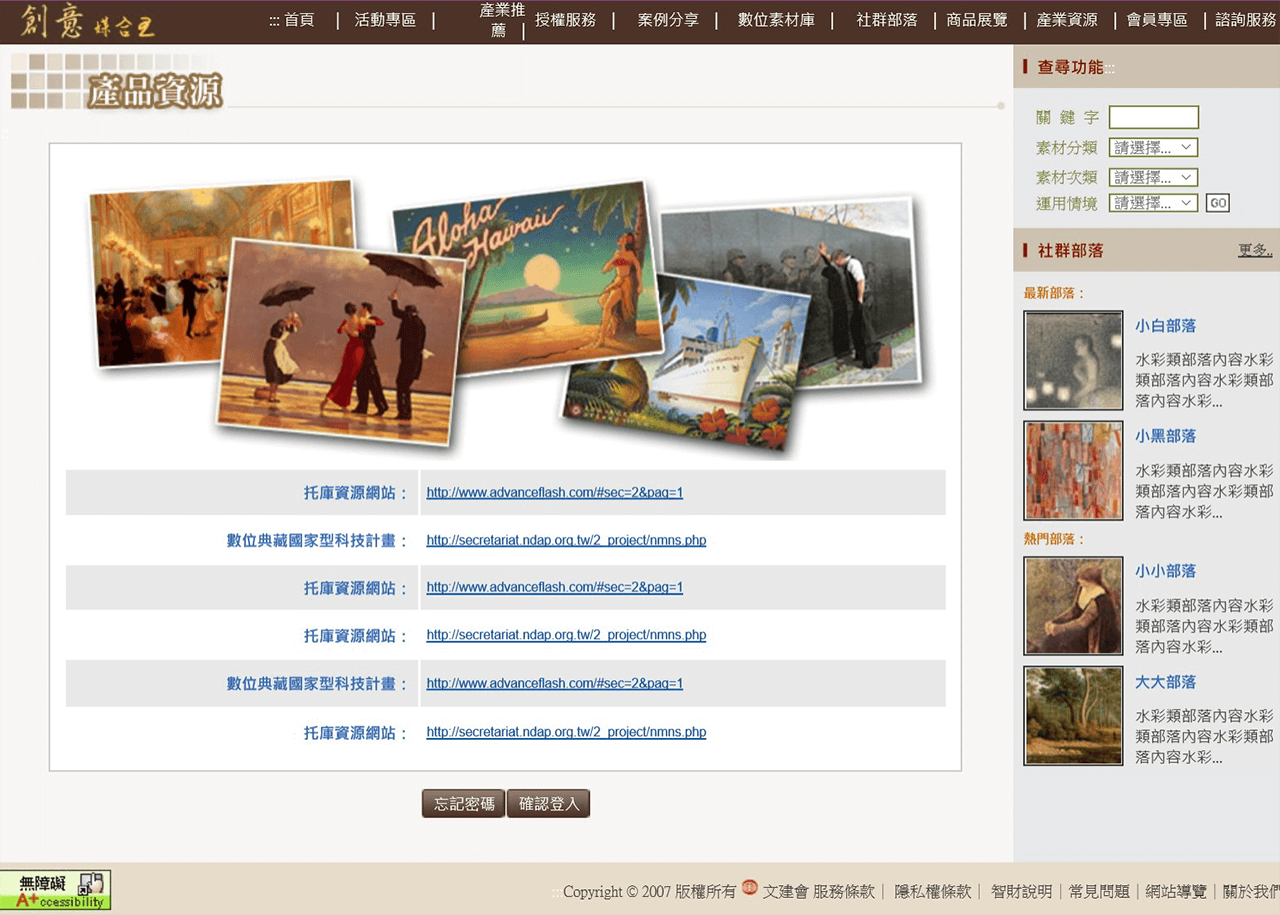
Task: Select 會員專區 in the top menu
Action: (x=1157, y=20)
